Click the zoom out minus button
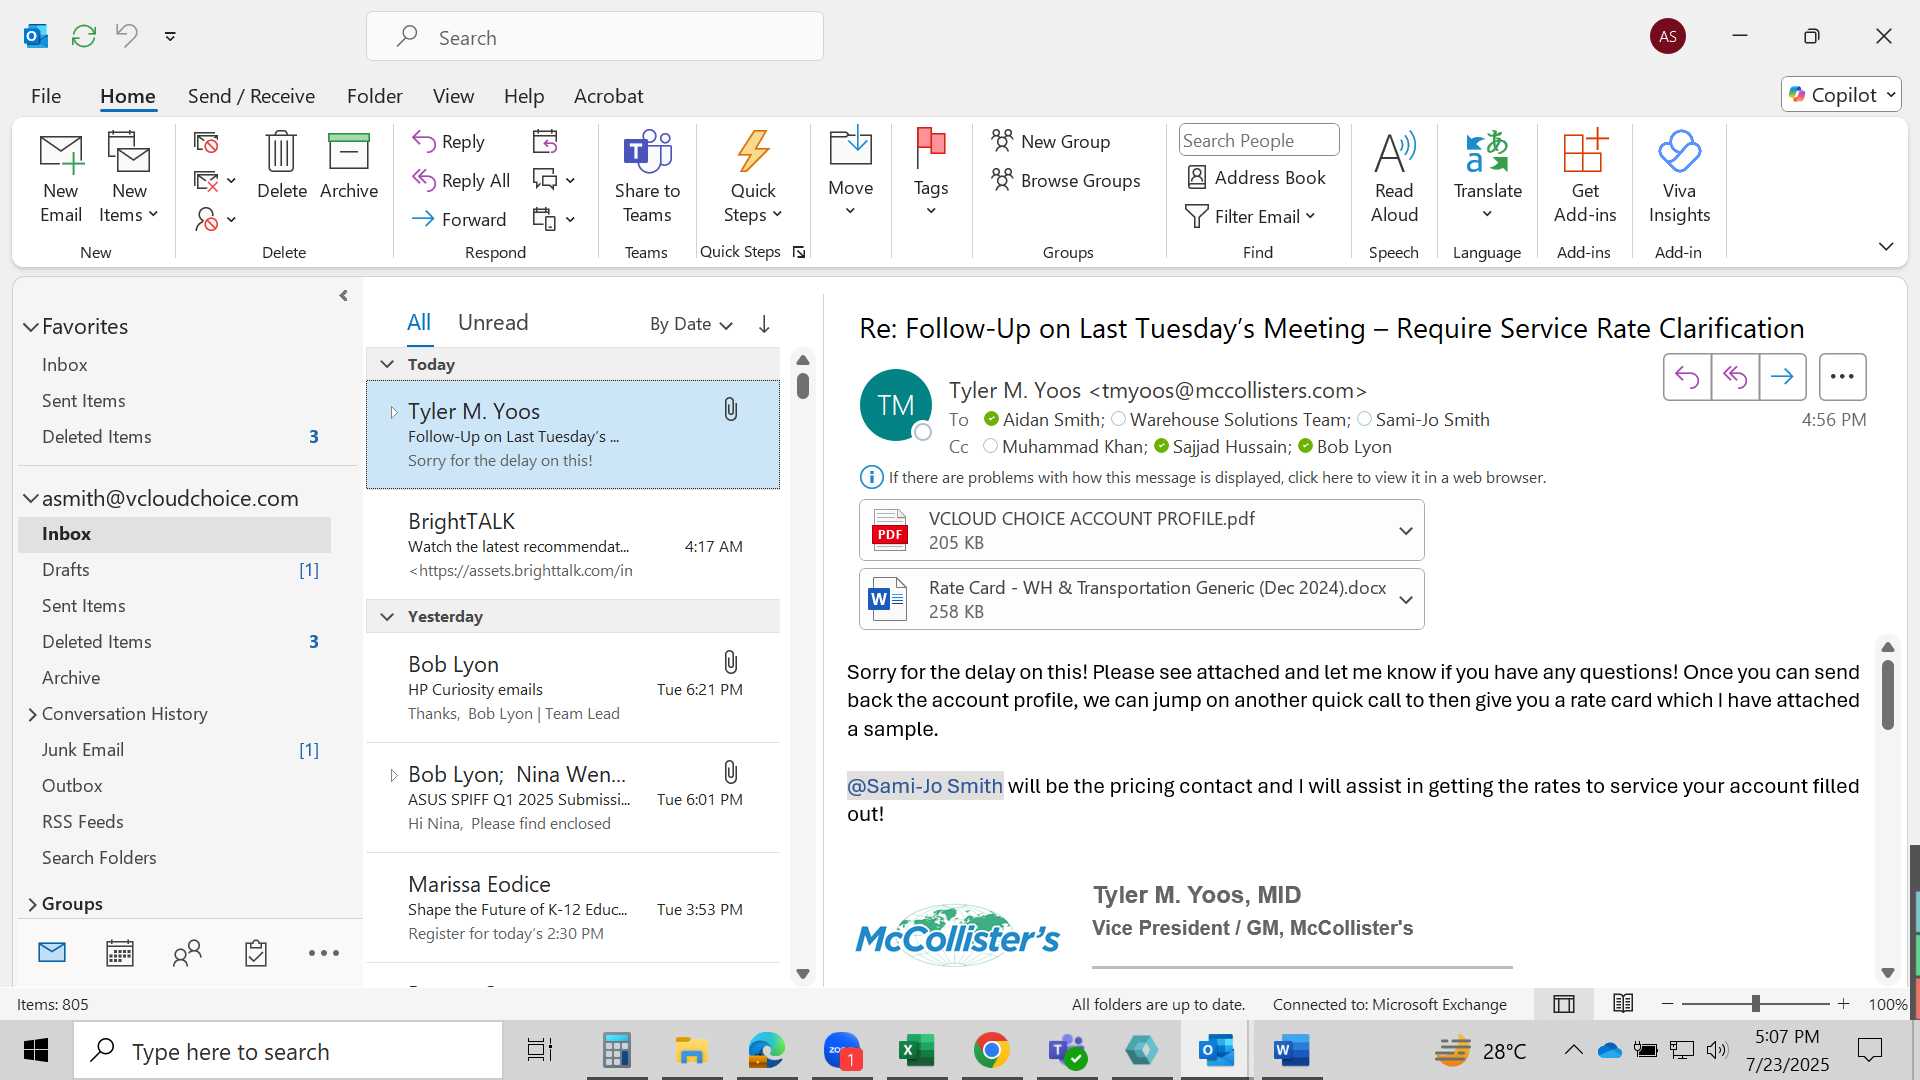Image resolution: width=1920 pixels, height=1080 pixels. click(1667, 1004)
